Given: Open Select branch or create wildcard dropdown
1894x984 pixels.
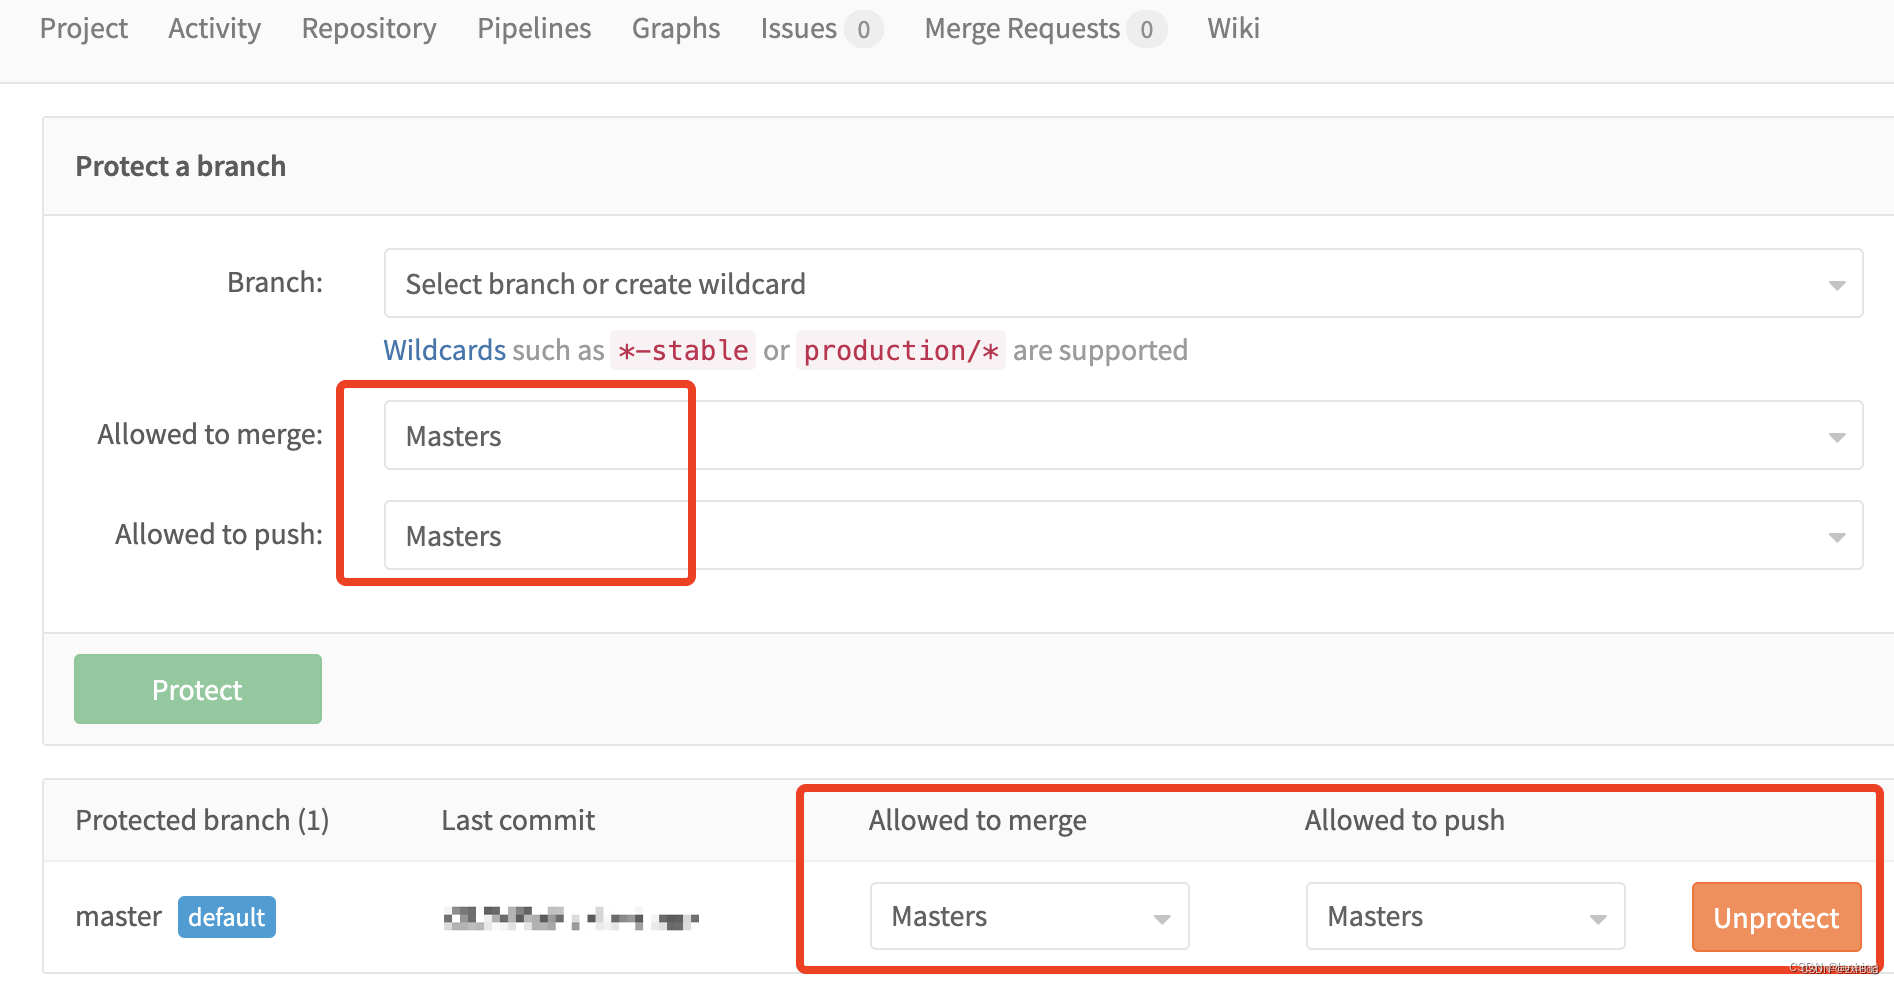Looking at the screenshot, I should click(x=1123, y=284).
